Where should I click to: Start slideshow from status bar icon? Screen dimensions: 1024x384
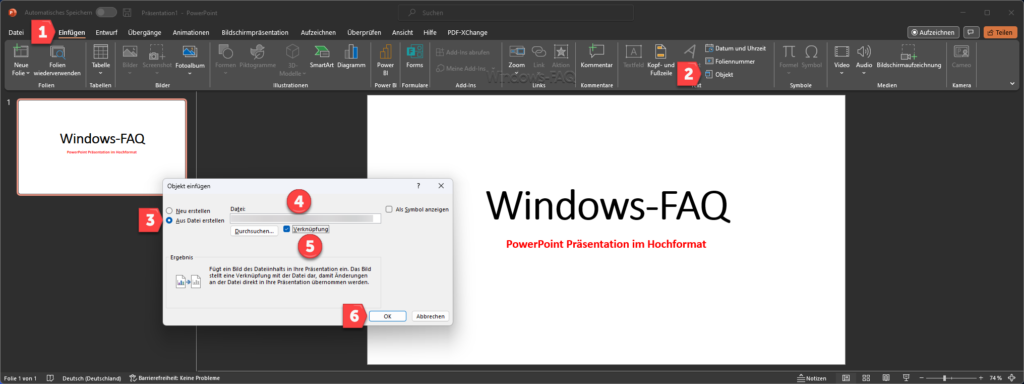coord(906,378)
